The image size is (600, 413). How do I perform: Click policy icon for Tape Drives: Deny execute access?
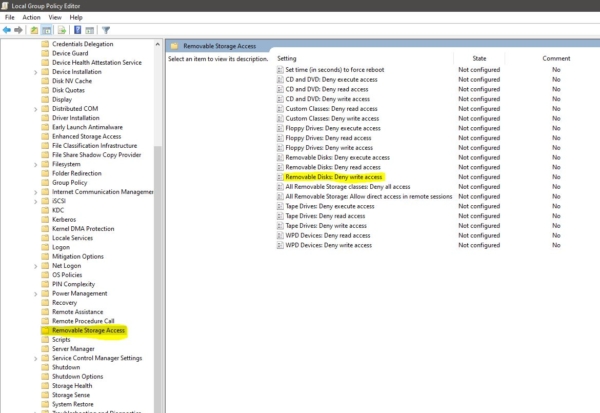280,206
